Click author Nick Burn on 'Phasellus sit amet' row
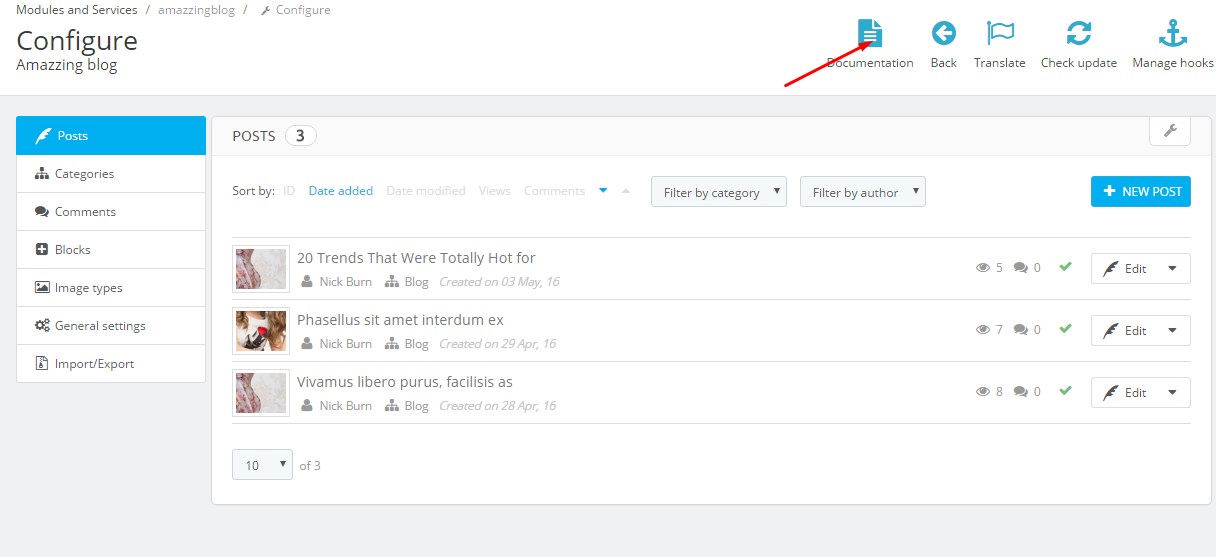 345,344
